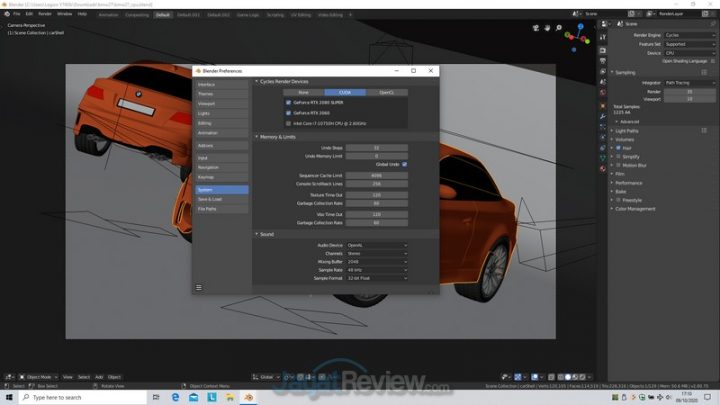Open Blender from the Windows taskbar

[248, 397]
